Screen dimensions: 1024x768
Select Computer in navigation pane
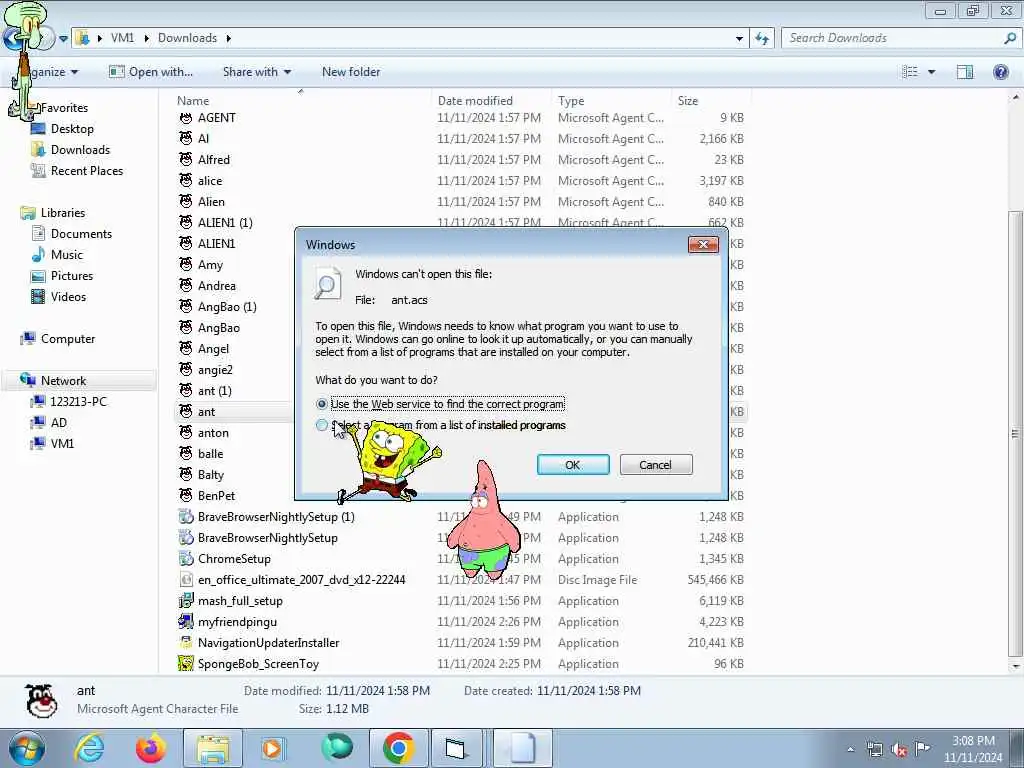[67, 339]
